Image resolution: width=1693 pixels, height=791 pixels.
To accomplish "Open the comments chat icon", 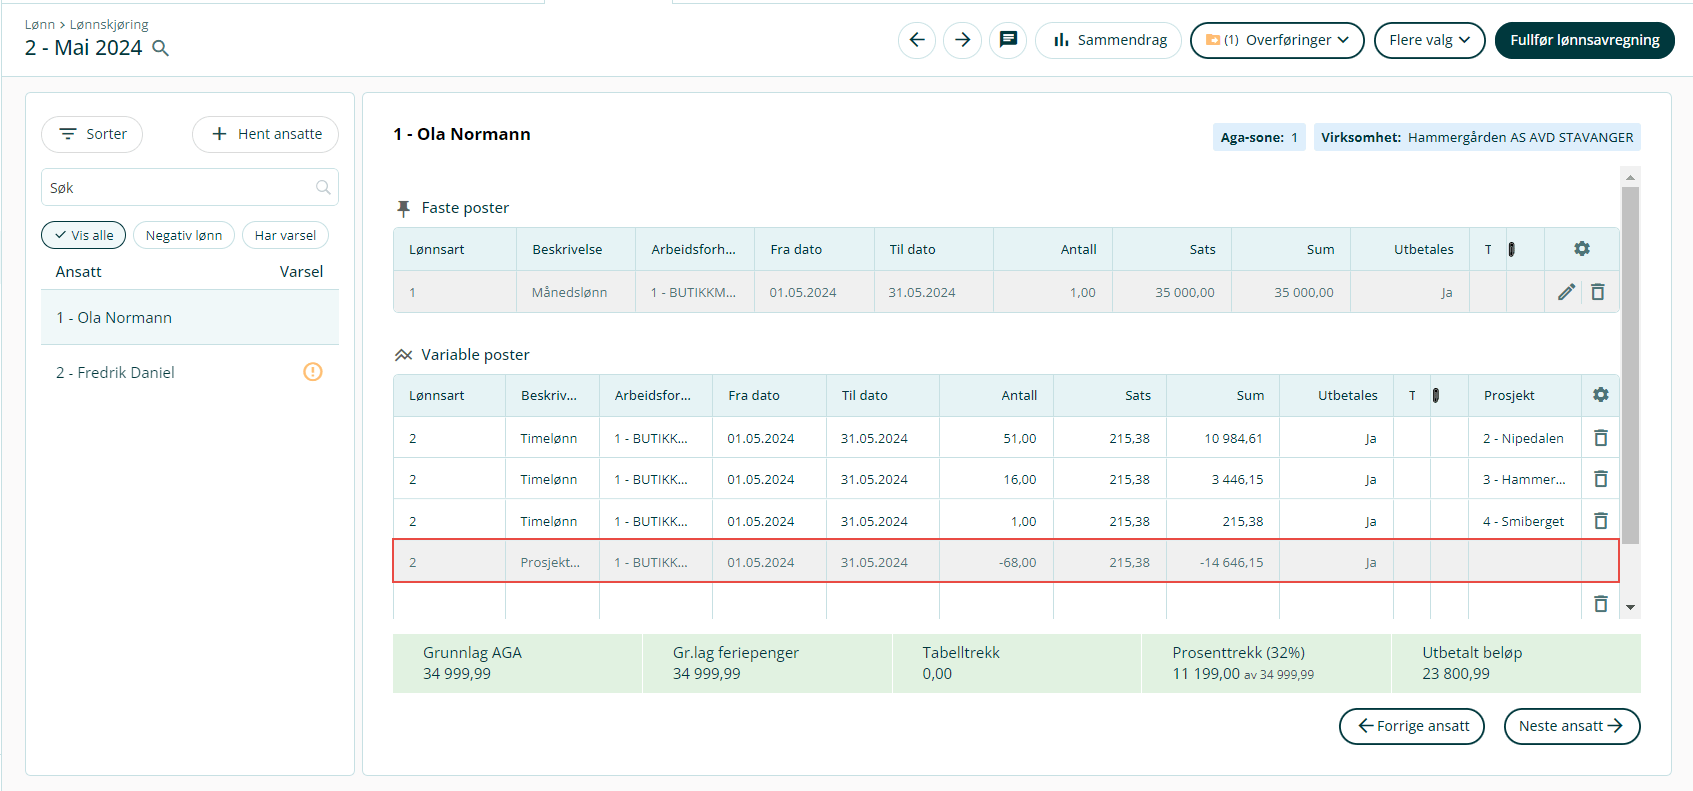I will (1008, 40).
